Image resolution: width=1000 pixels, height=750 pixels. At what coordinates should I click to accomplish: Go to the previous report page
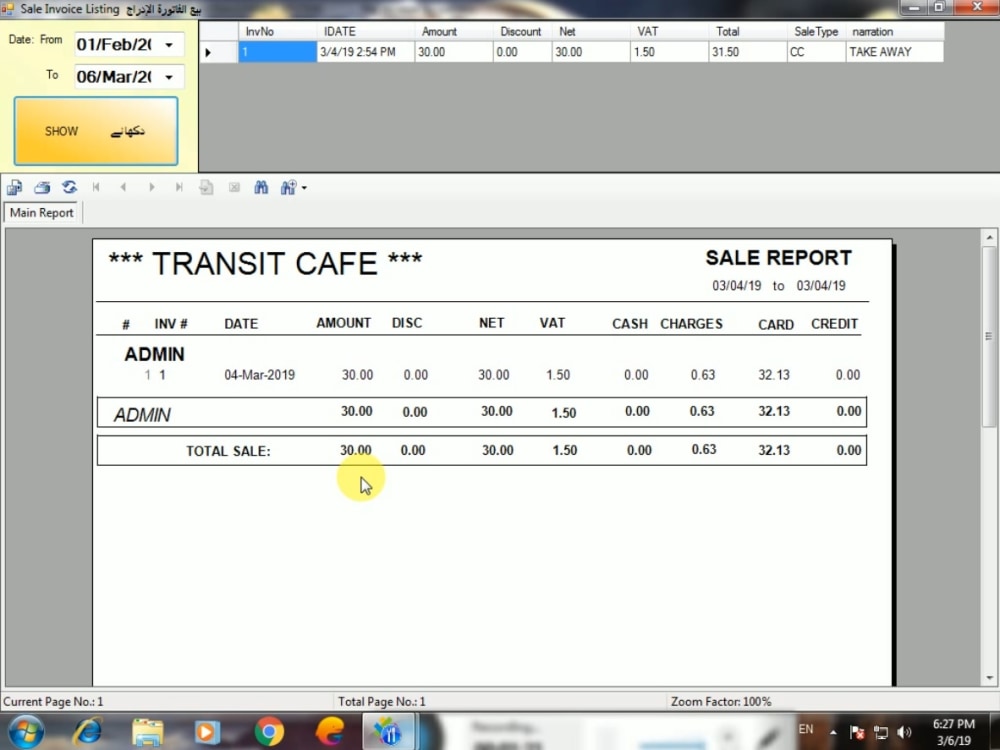123,187
